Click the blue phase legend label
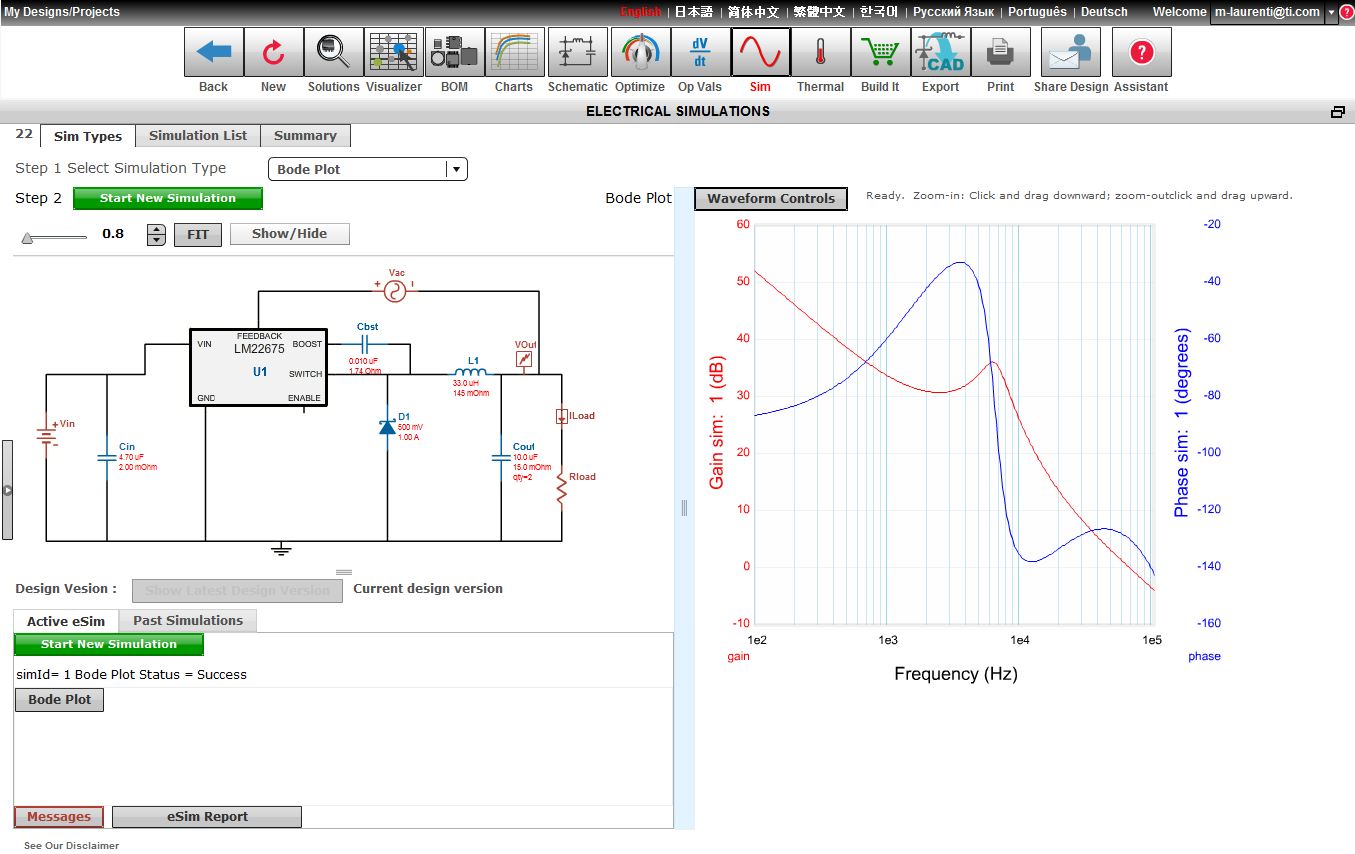The width and height of the screenshot is (1355, 854). tap(1204, 657)
